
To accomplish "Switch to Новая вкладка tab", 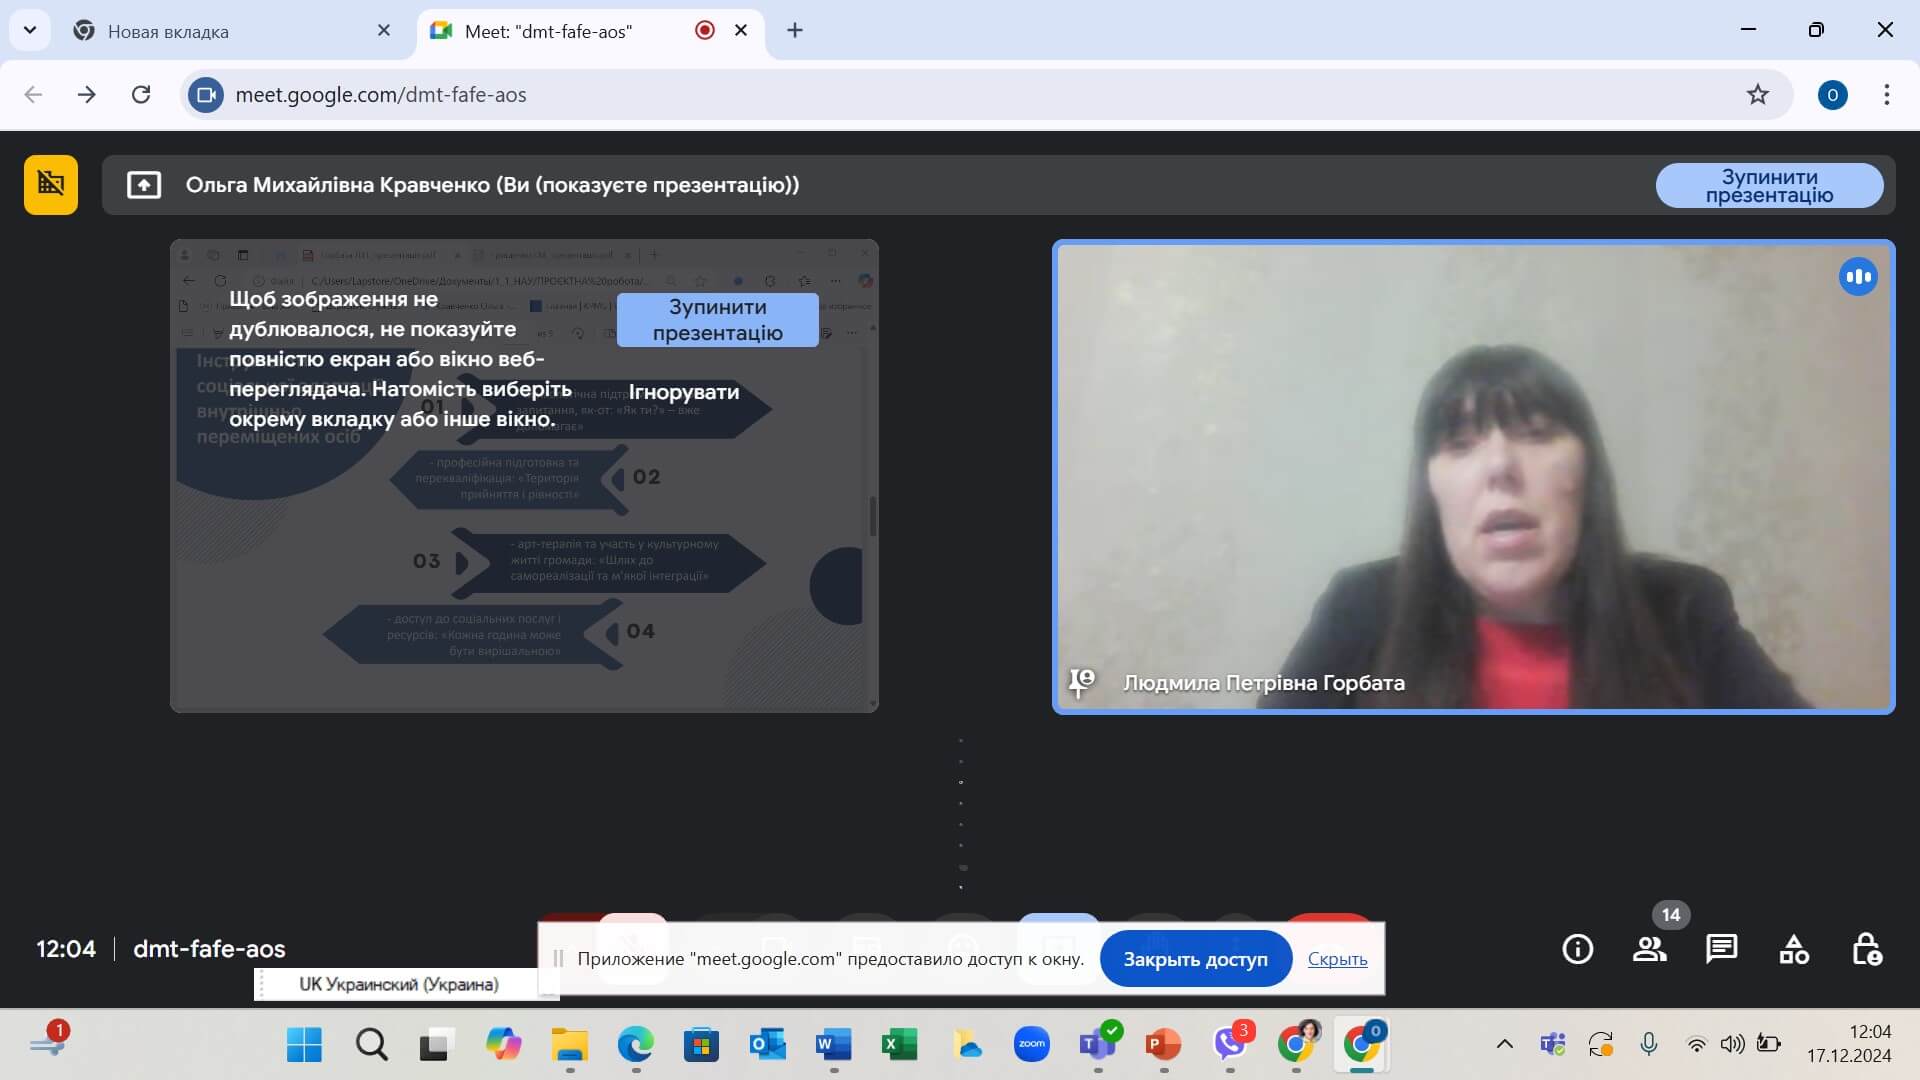I will tap(168, 31).
